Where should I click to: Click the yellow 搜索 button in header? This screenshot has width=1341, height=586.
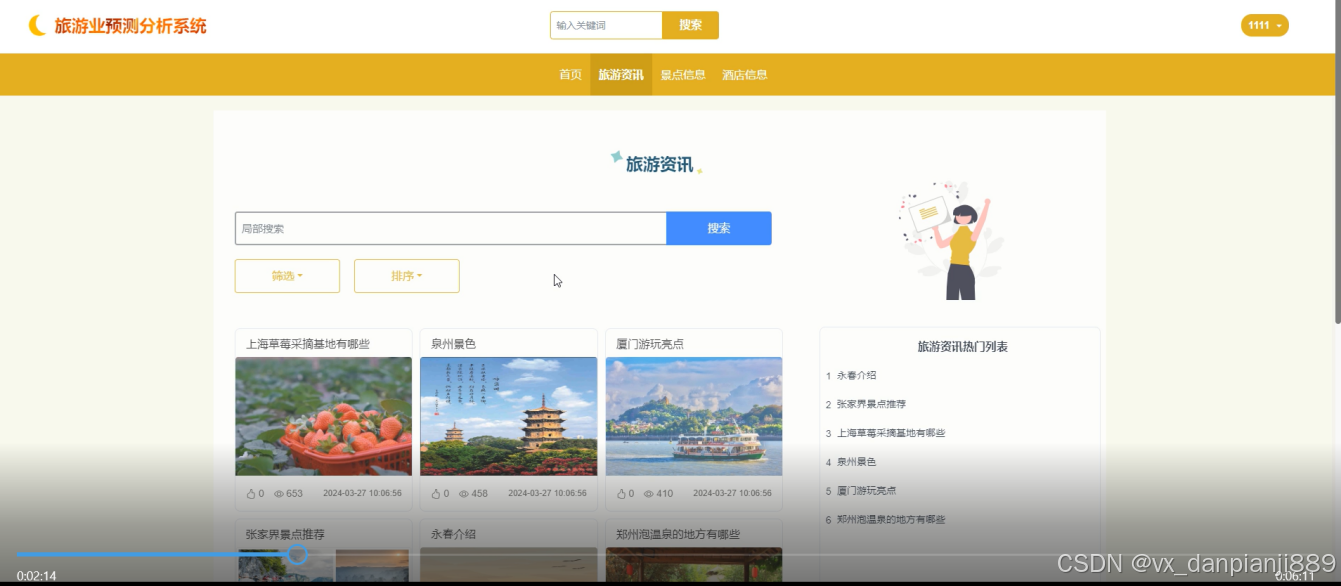coord(690,25)
